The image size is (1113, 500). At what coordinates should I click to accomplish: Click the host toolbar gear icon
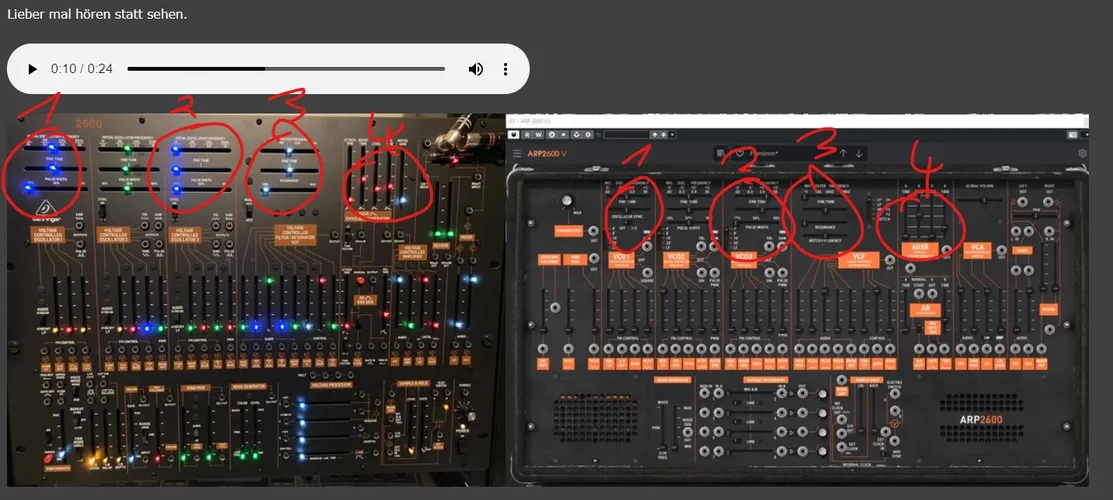tap(588, 135)
